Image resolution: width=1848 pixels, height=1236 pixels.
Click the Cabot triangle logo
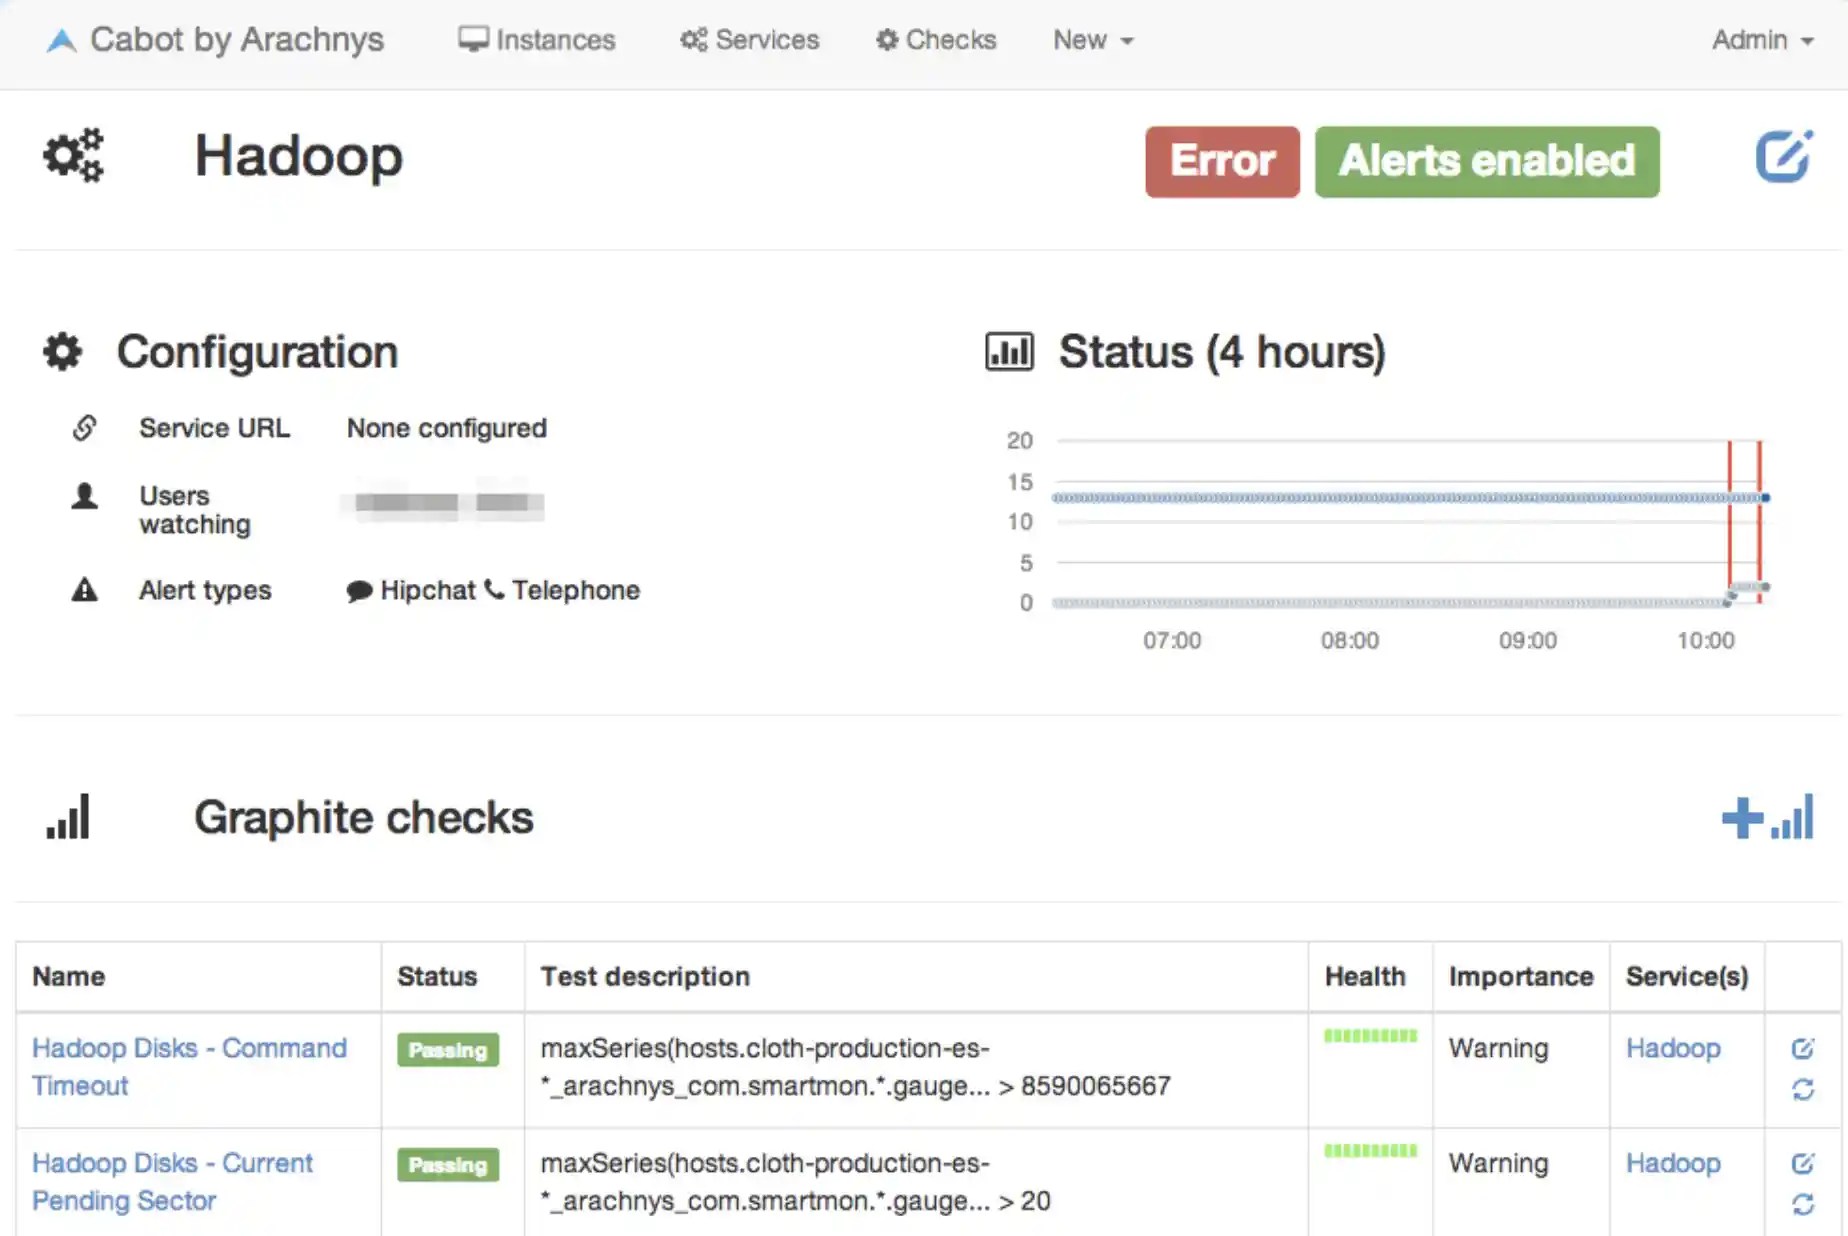(61, 39)
